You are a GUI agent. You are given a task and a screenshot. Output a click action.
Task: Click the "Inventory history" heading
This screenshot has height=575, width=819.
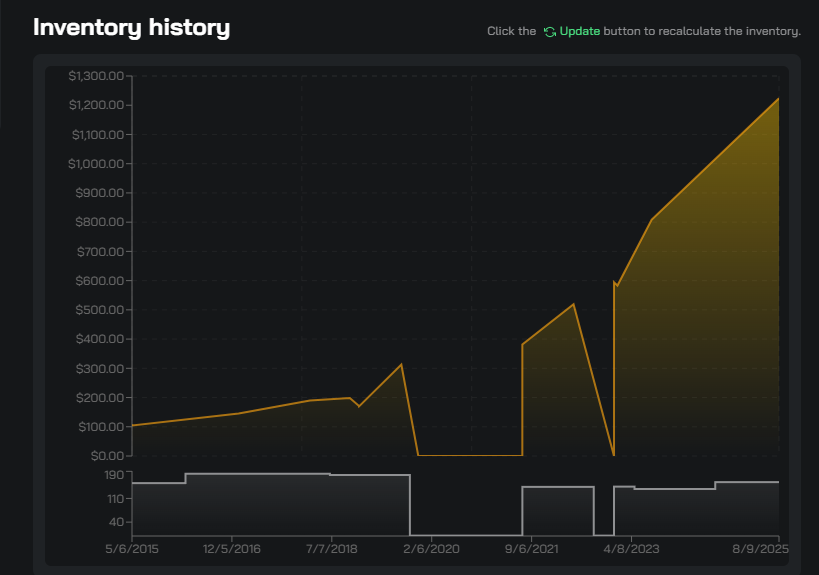(x=132, y=27)
